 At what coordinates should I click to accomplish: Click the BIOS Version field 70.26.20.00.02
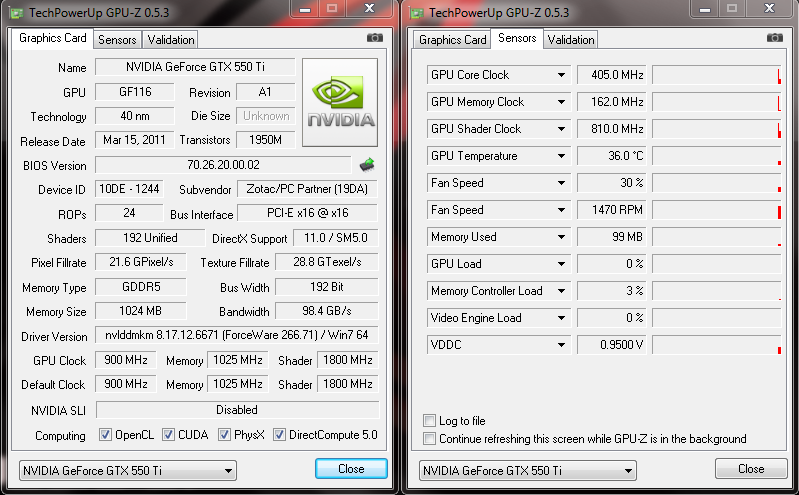pyautogui.click(x=223, y=165)
